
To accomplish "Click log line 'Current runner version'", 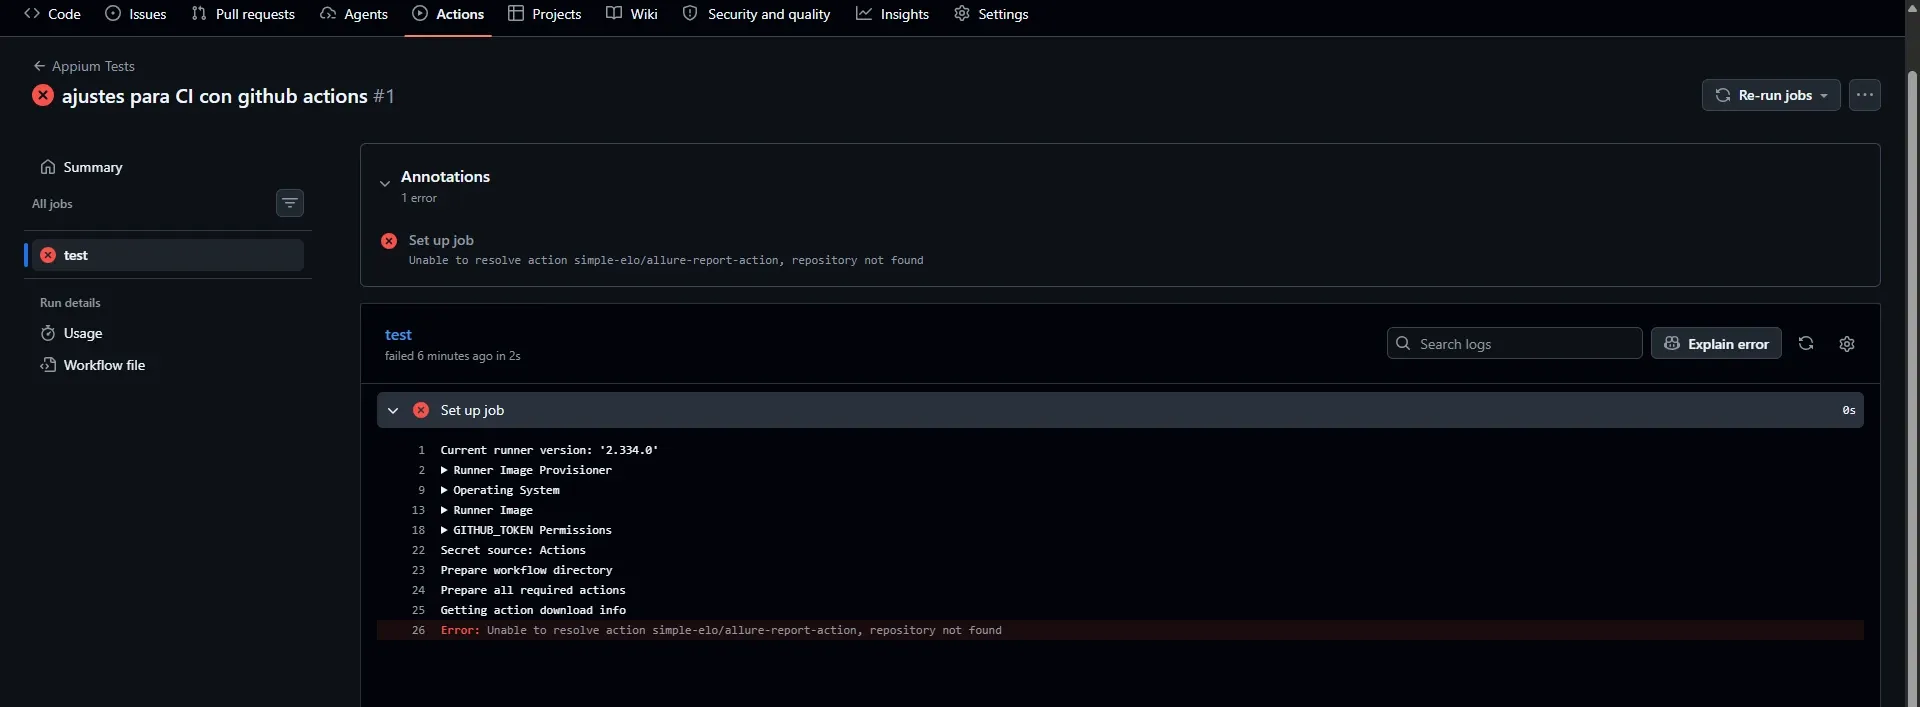I will [549, 450].
